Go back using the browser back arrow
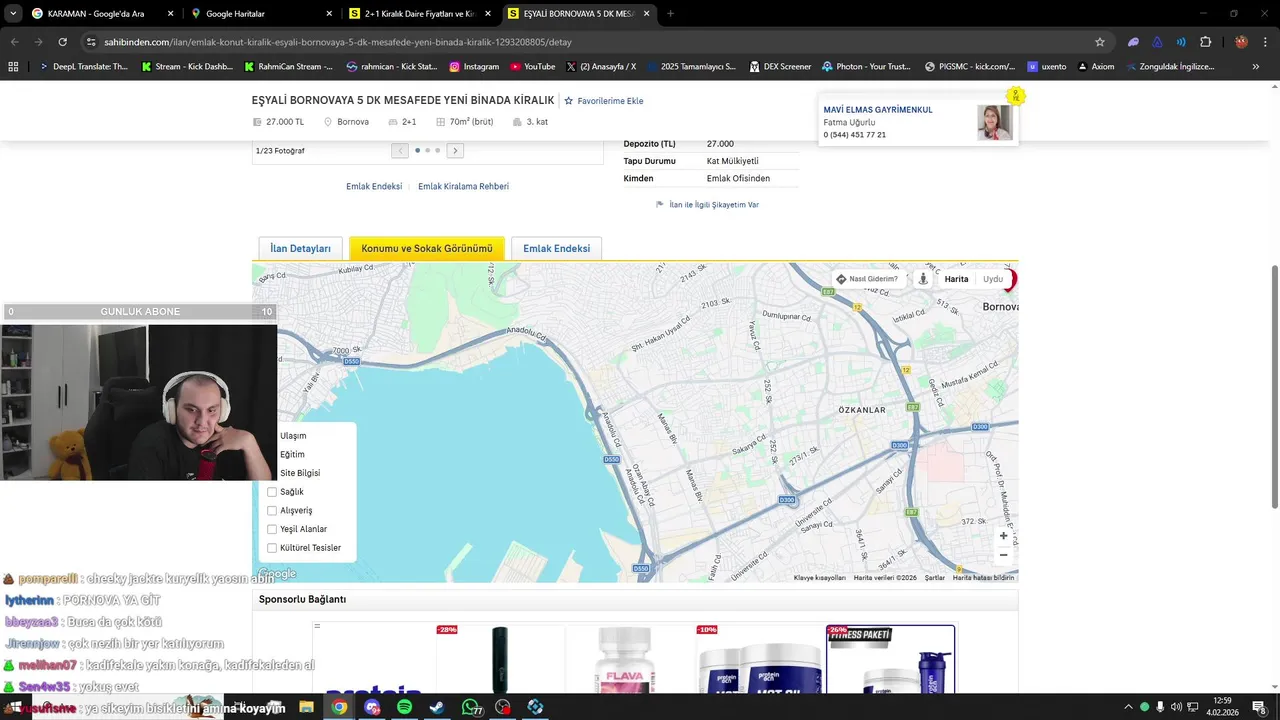1280x720 pixels. (14, 42)
